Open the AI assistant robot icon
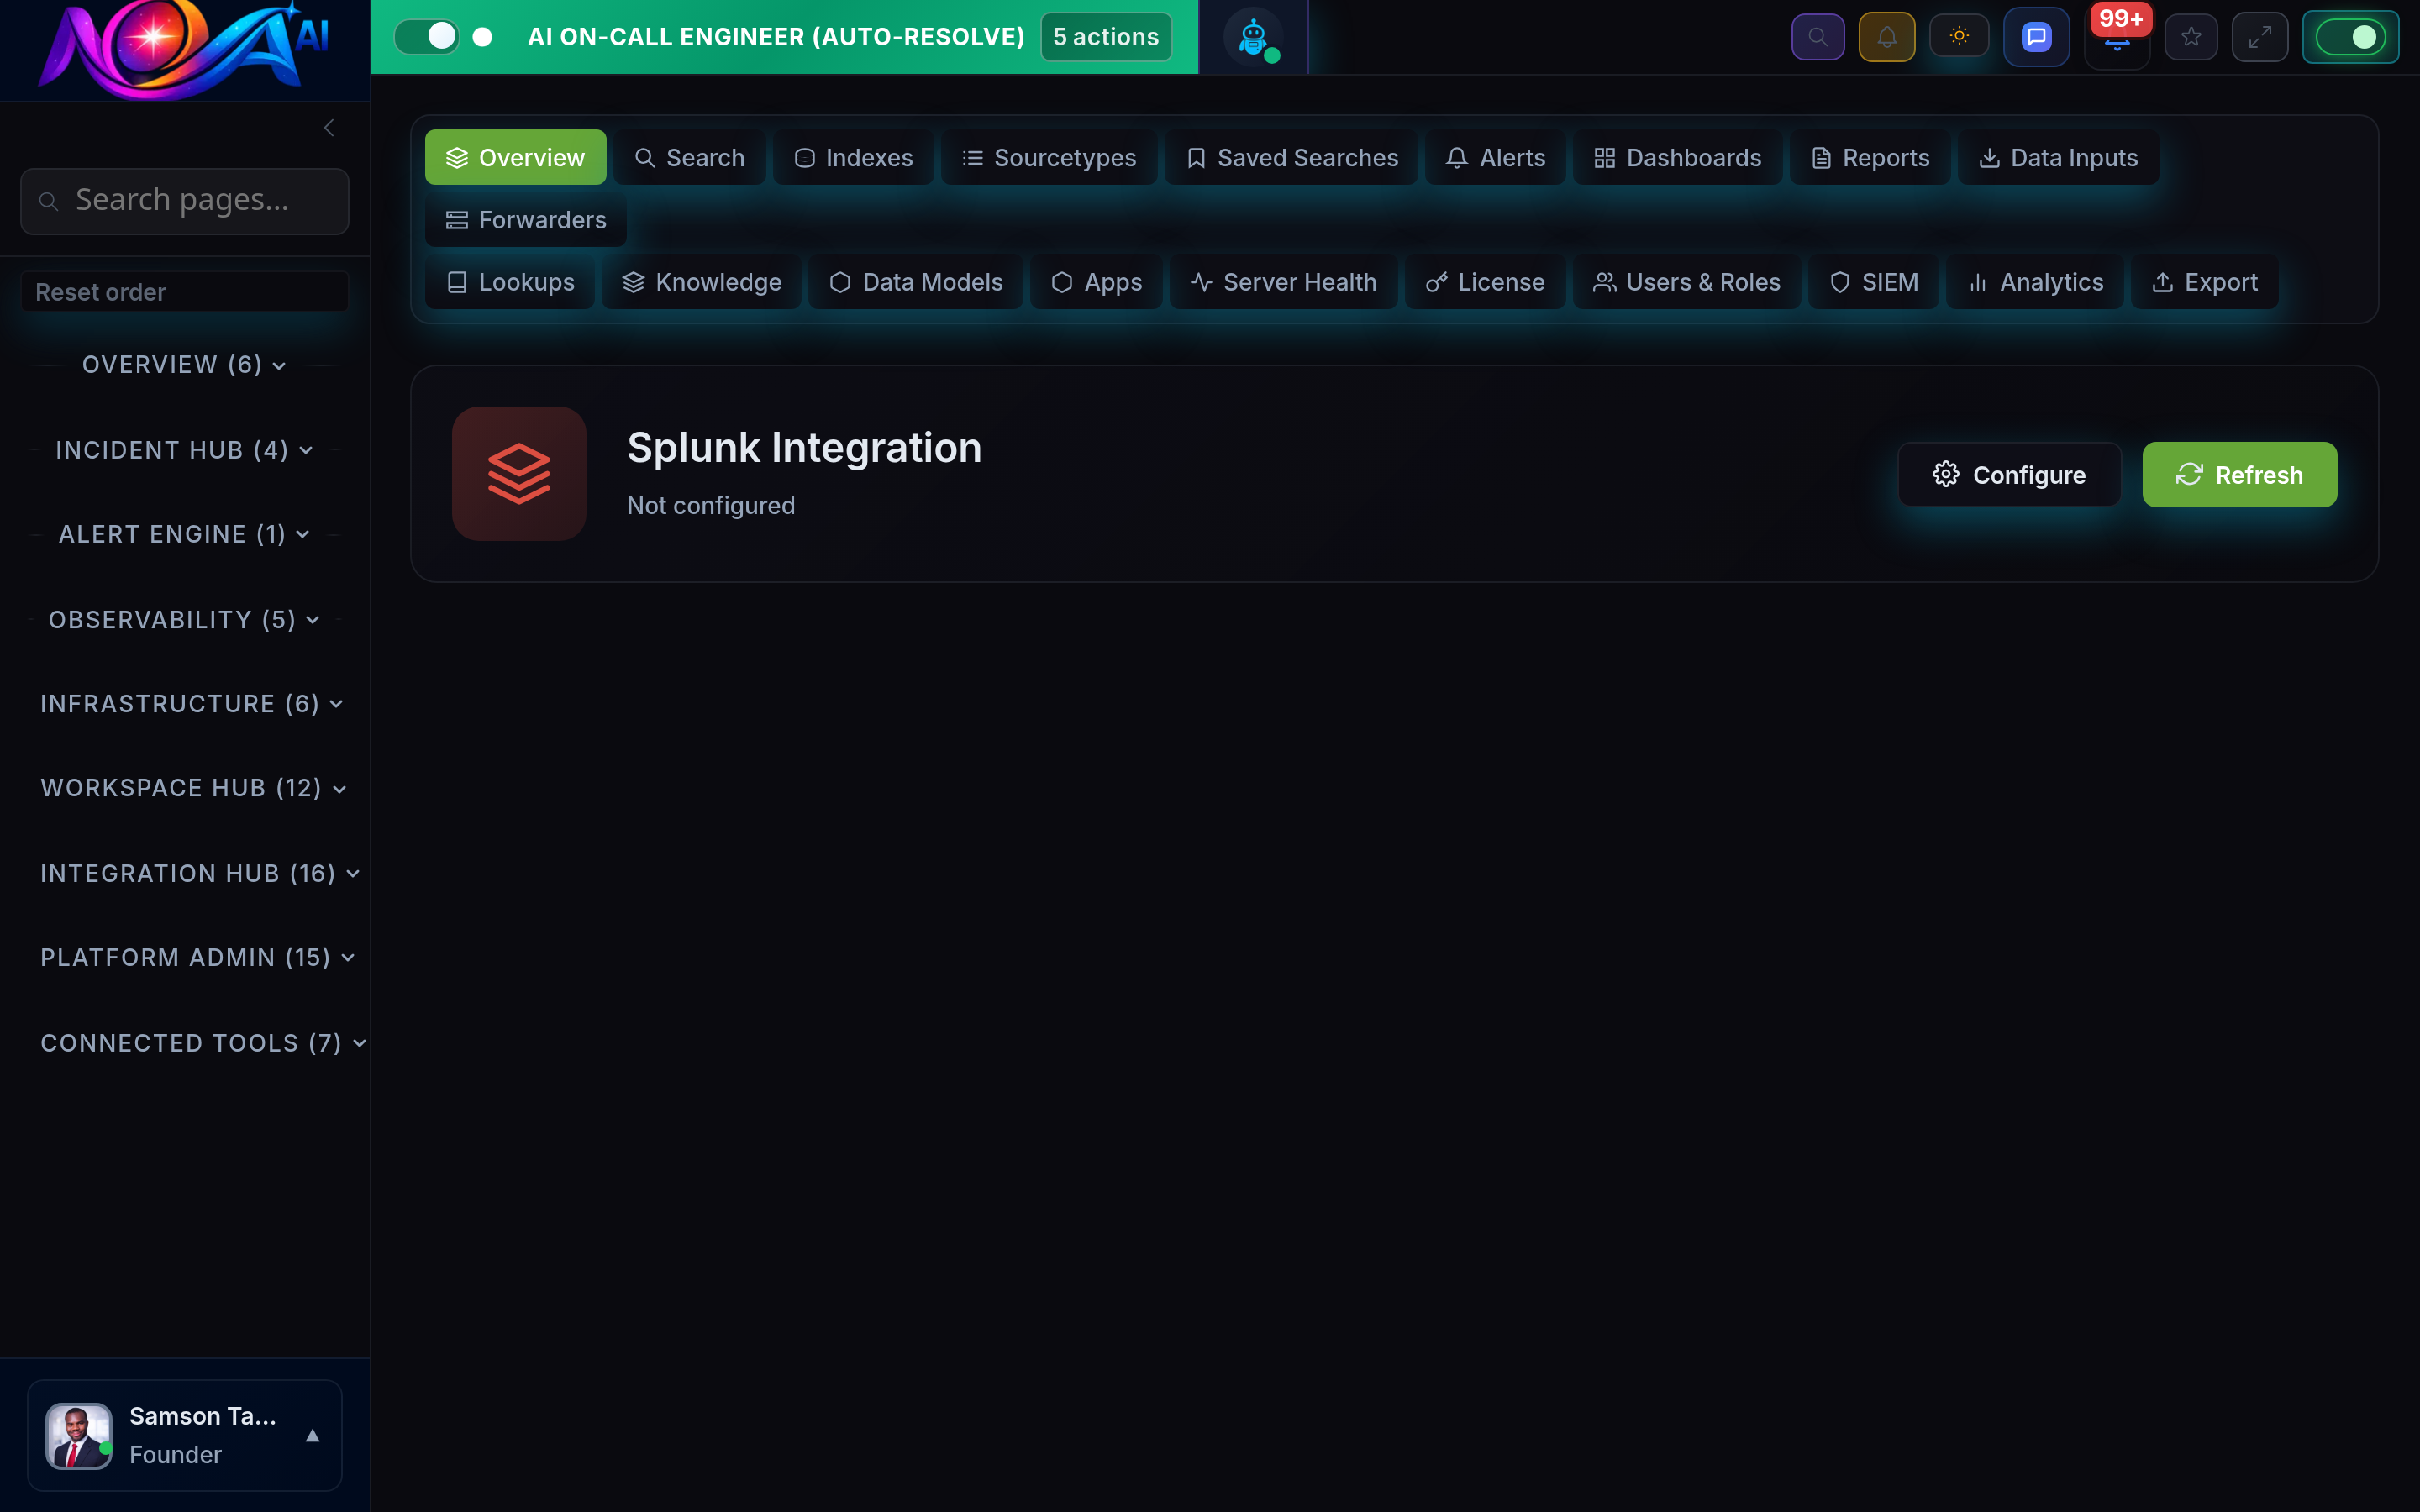This screenshot has width=2420, height=1512. (x=1252, y=37)
